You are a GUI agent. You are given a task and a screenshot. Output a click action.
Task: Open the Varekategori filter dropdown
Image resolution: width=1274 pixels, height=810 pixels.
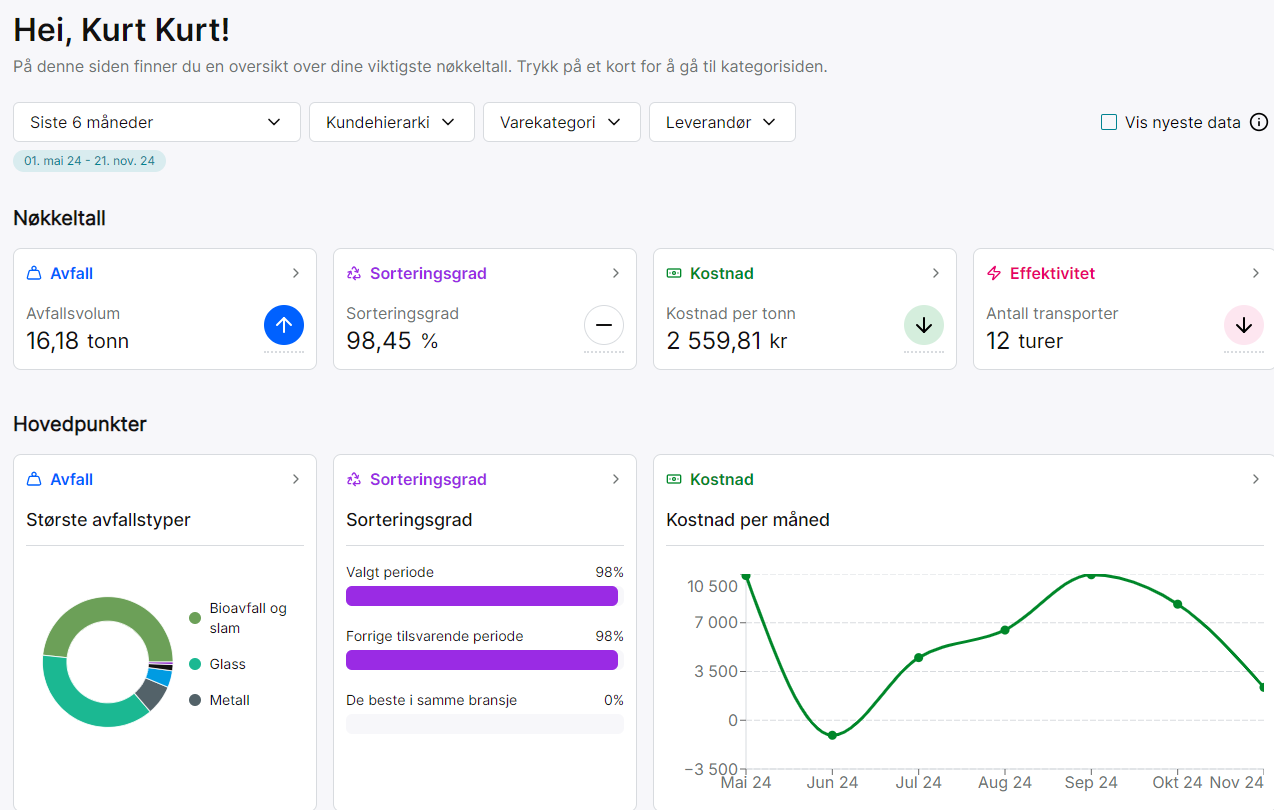[561, 122]
